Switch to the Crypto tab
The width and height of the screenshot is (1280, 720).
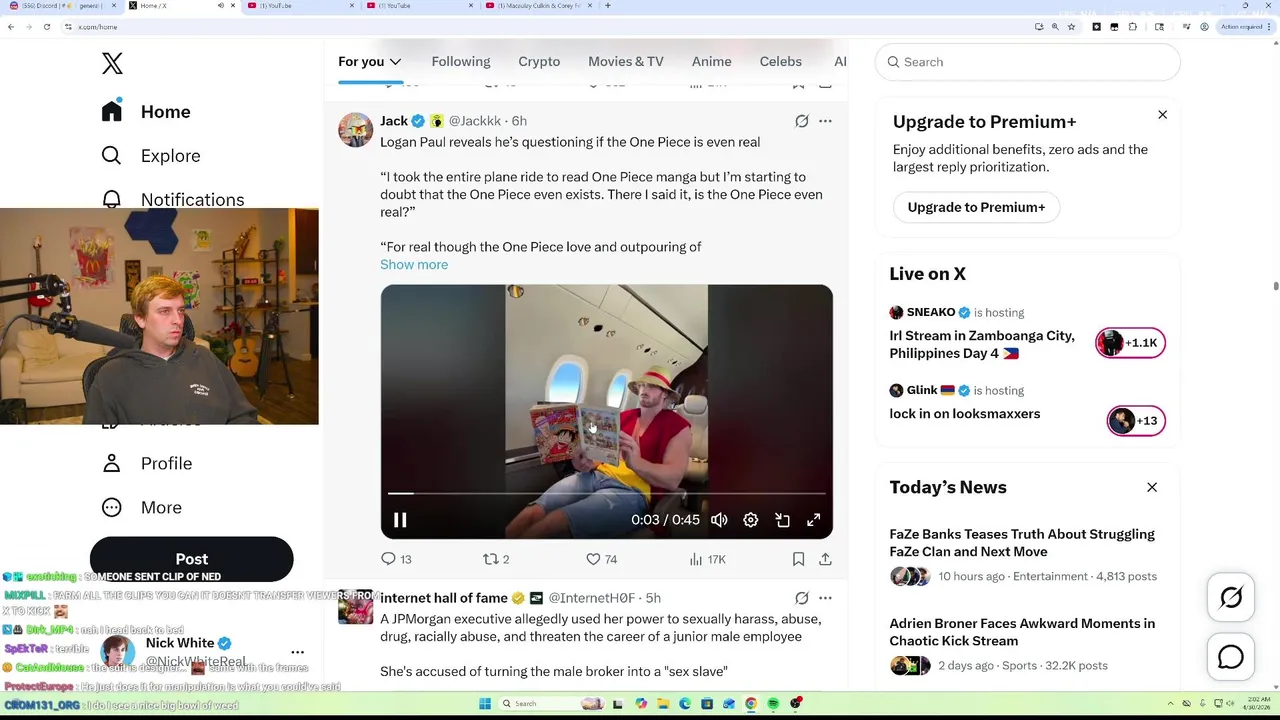[539, 61]
